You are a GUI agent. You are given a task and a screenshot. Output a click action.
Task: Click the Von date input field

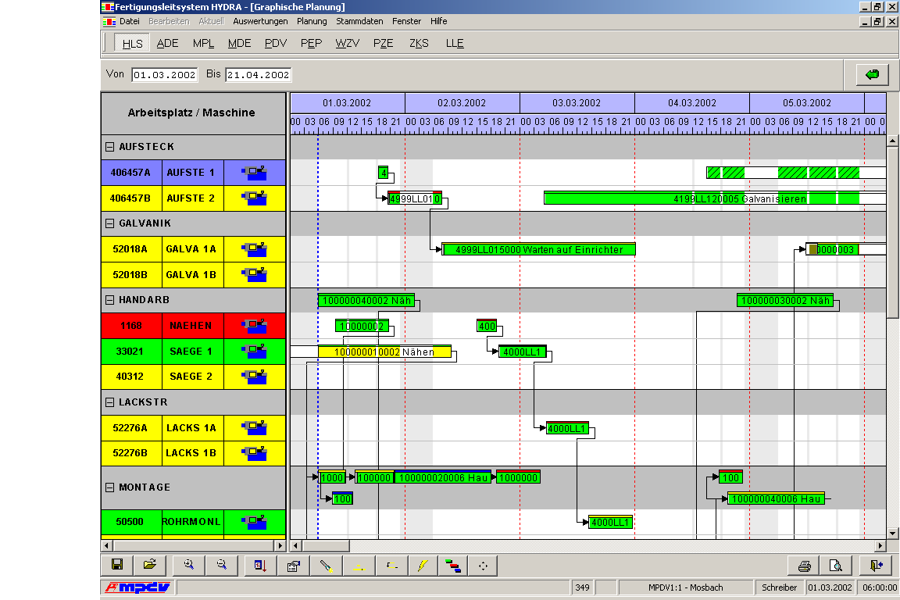165,75
